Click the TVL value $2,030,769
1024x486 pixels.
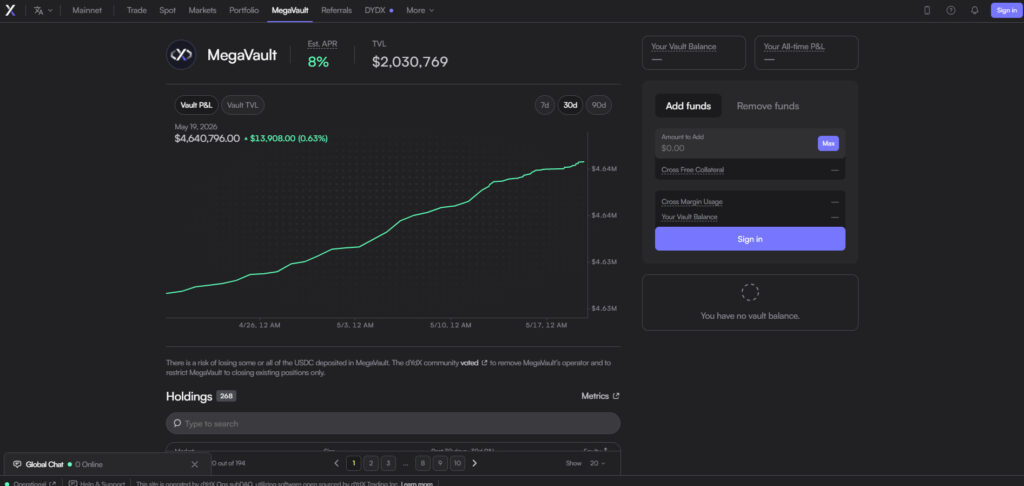[410, 62]
